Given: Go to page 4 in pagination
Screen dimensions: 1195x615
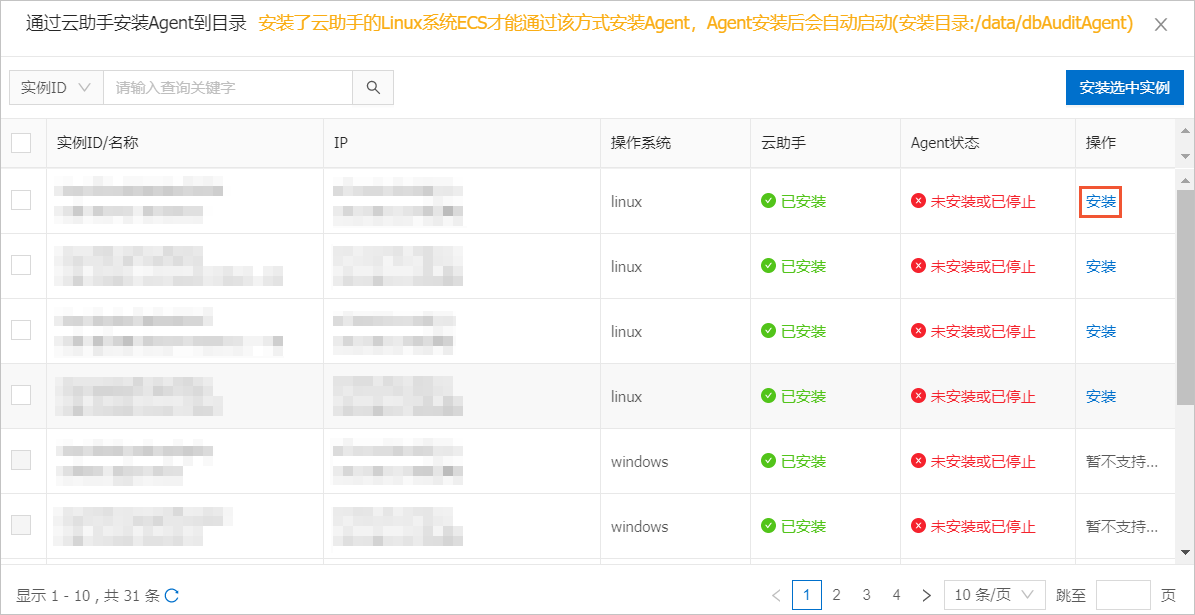Looking at the screenshot, I should (x=896, y=594).
